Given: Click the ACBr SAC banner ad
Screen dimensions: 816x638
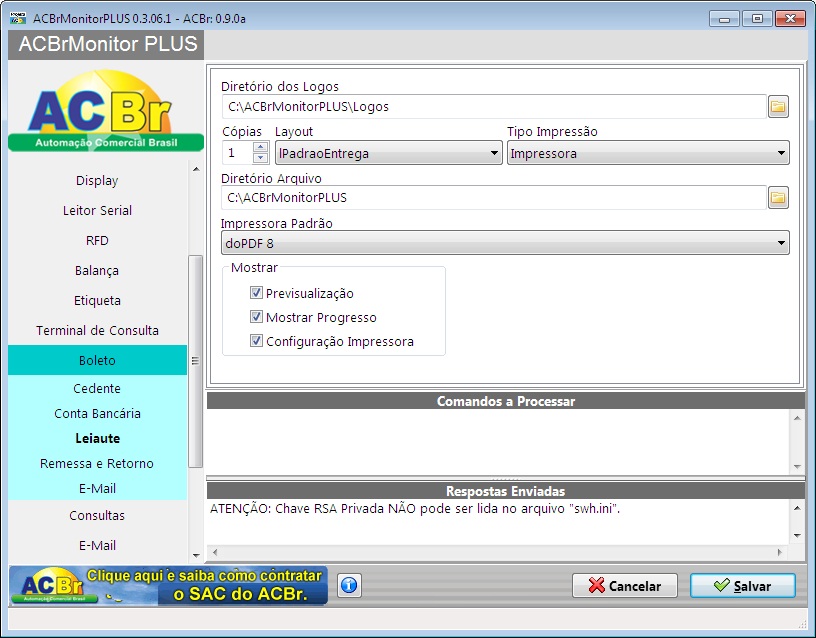Looking at the screenshot, I should pos(169,586).
